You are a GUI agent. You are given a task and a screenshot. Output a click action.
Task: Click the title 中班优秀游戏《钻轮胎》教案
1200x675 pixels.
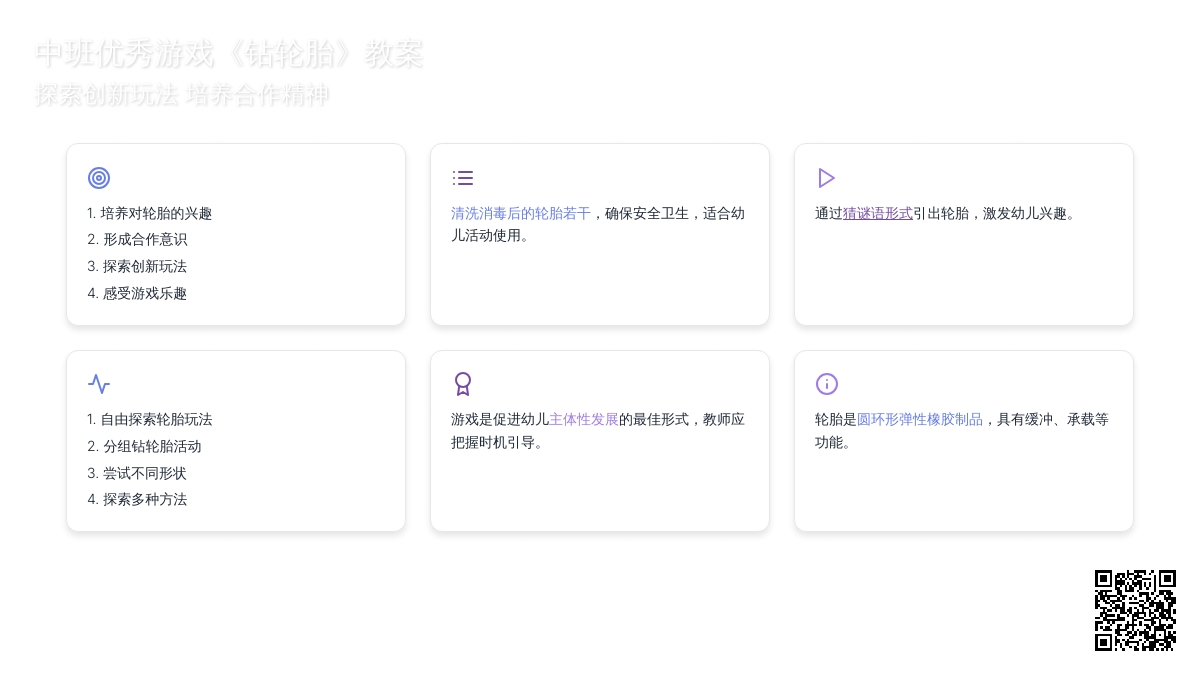coord(229,54)
